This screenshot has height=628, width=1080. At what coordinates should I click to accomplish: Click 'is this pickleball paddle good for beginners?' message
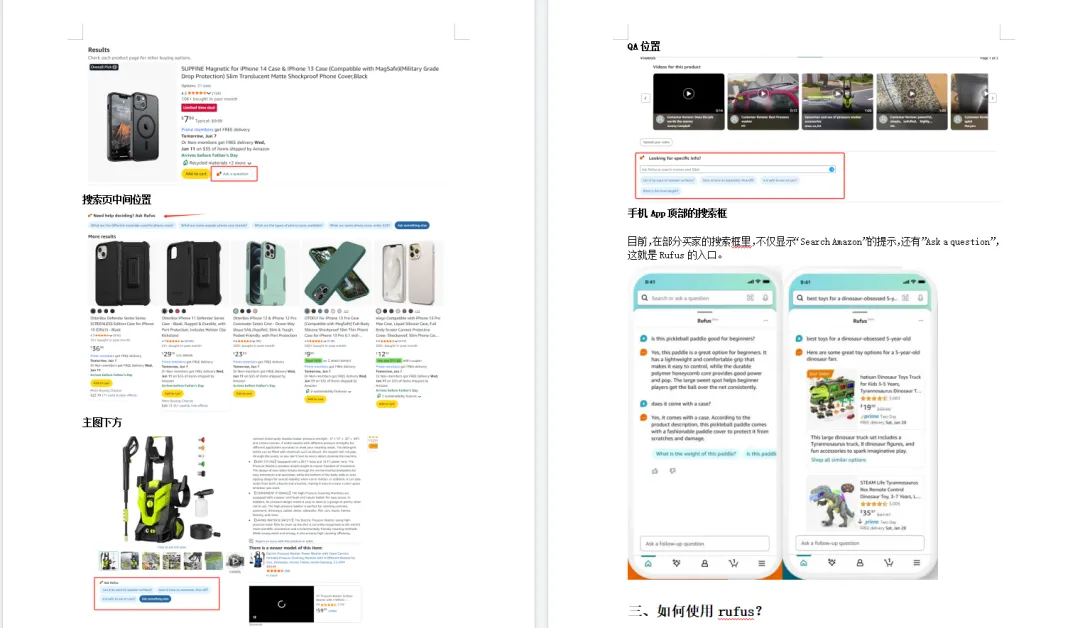(x=703, y=338)
